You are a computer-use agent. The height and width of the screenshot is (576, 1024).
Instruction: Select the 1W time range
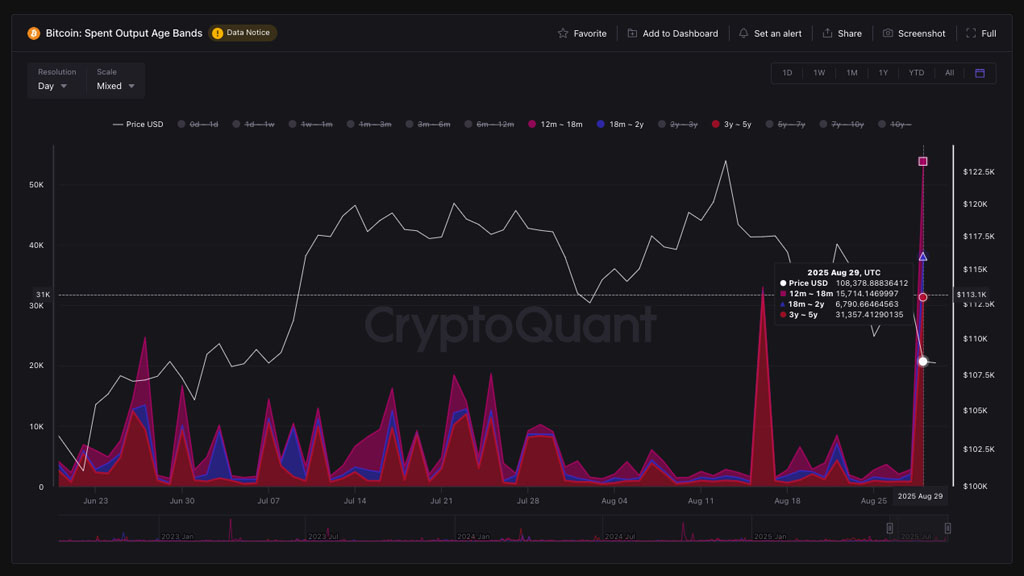819,73
